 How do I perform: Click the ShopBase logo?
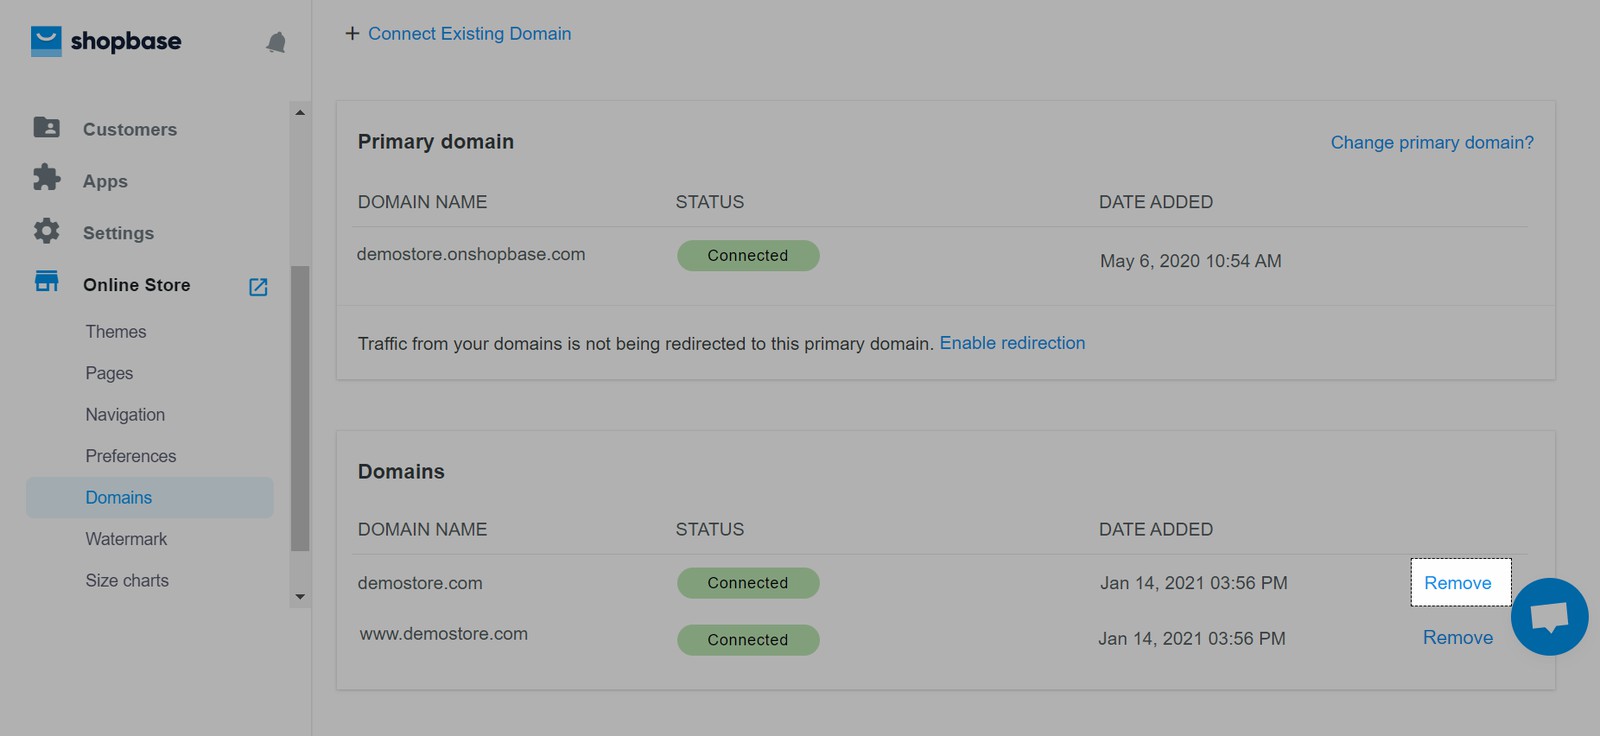106,41
